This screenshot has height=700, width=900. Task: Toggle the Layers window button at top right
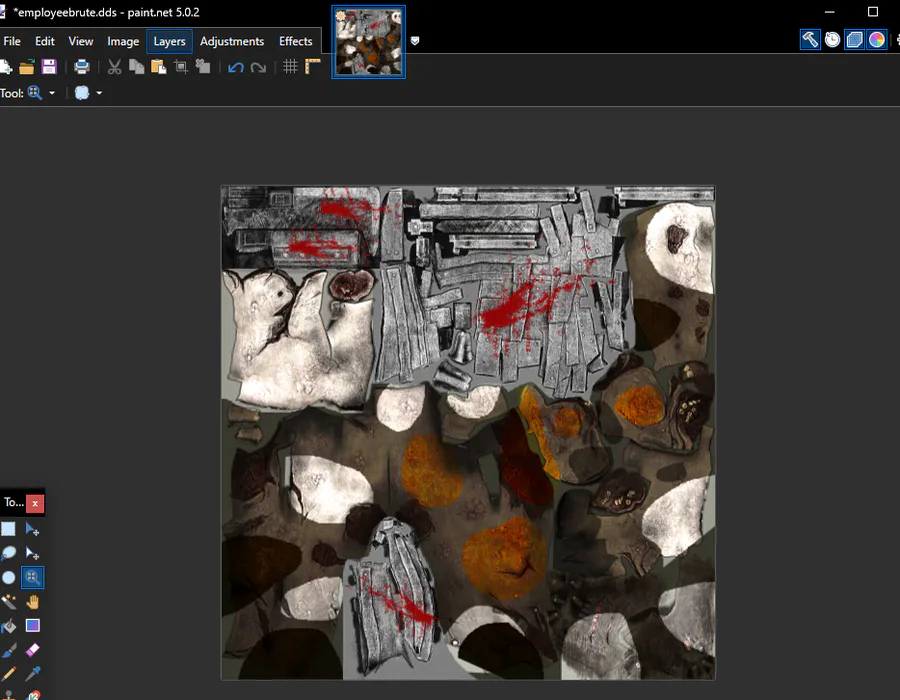[854, 40]
